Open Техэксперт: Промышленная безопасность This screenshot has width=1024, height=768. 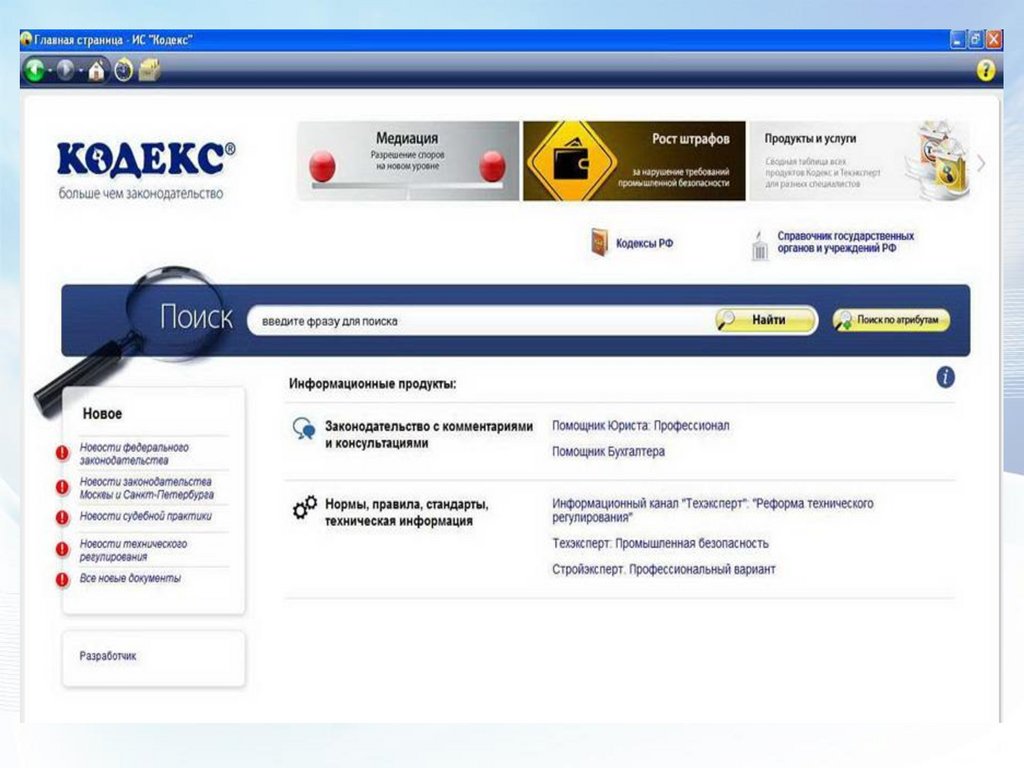(660, 543)
